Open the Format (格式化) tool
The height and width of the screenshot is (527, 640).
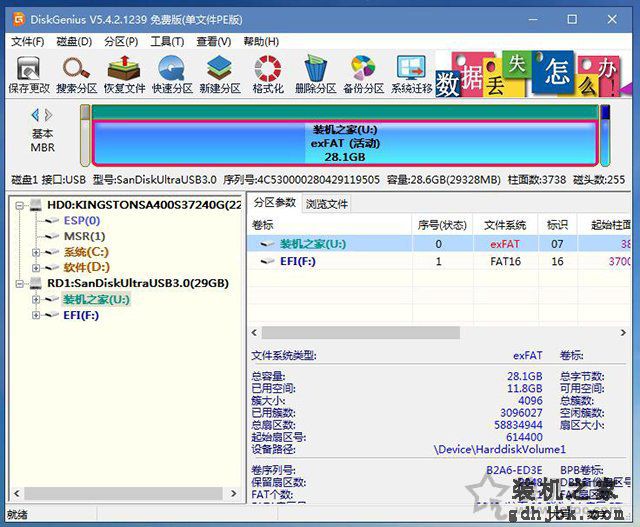268,75
